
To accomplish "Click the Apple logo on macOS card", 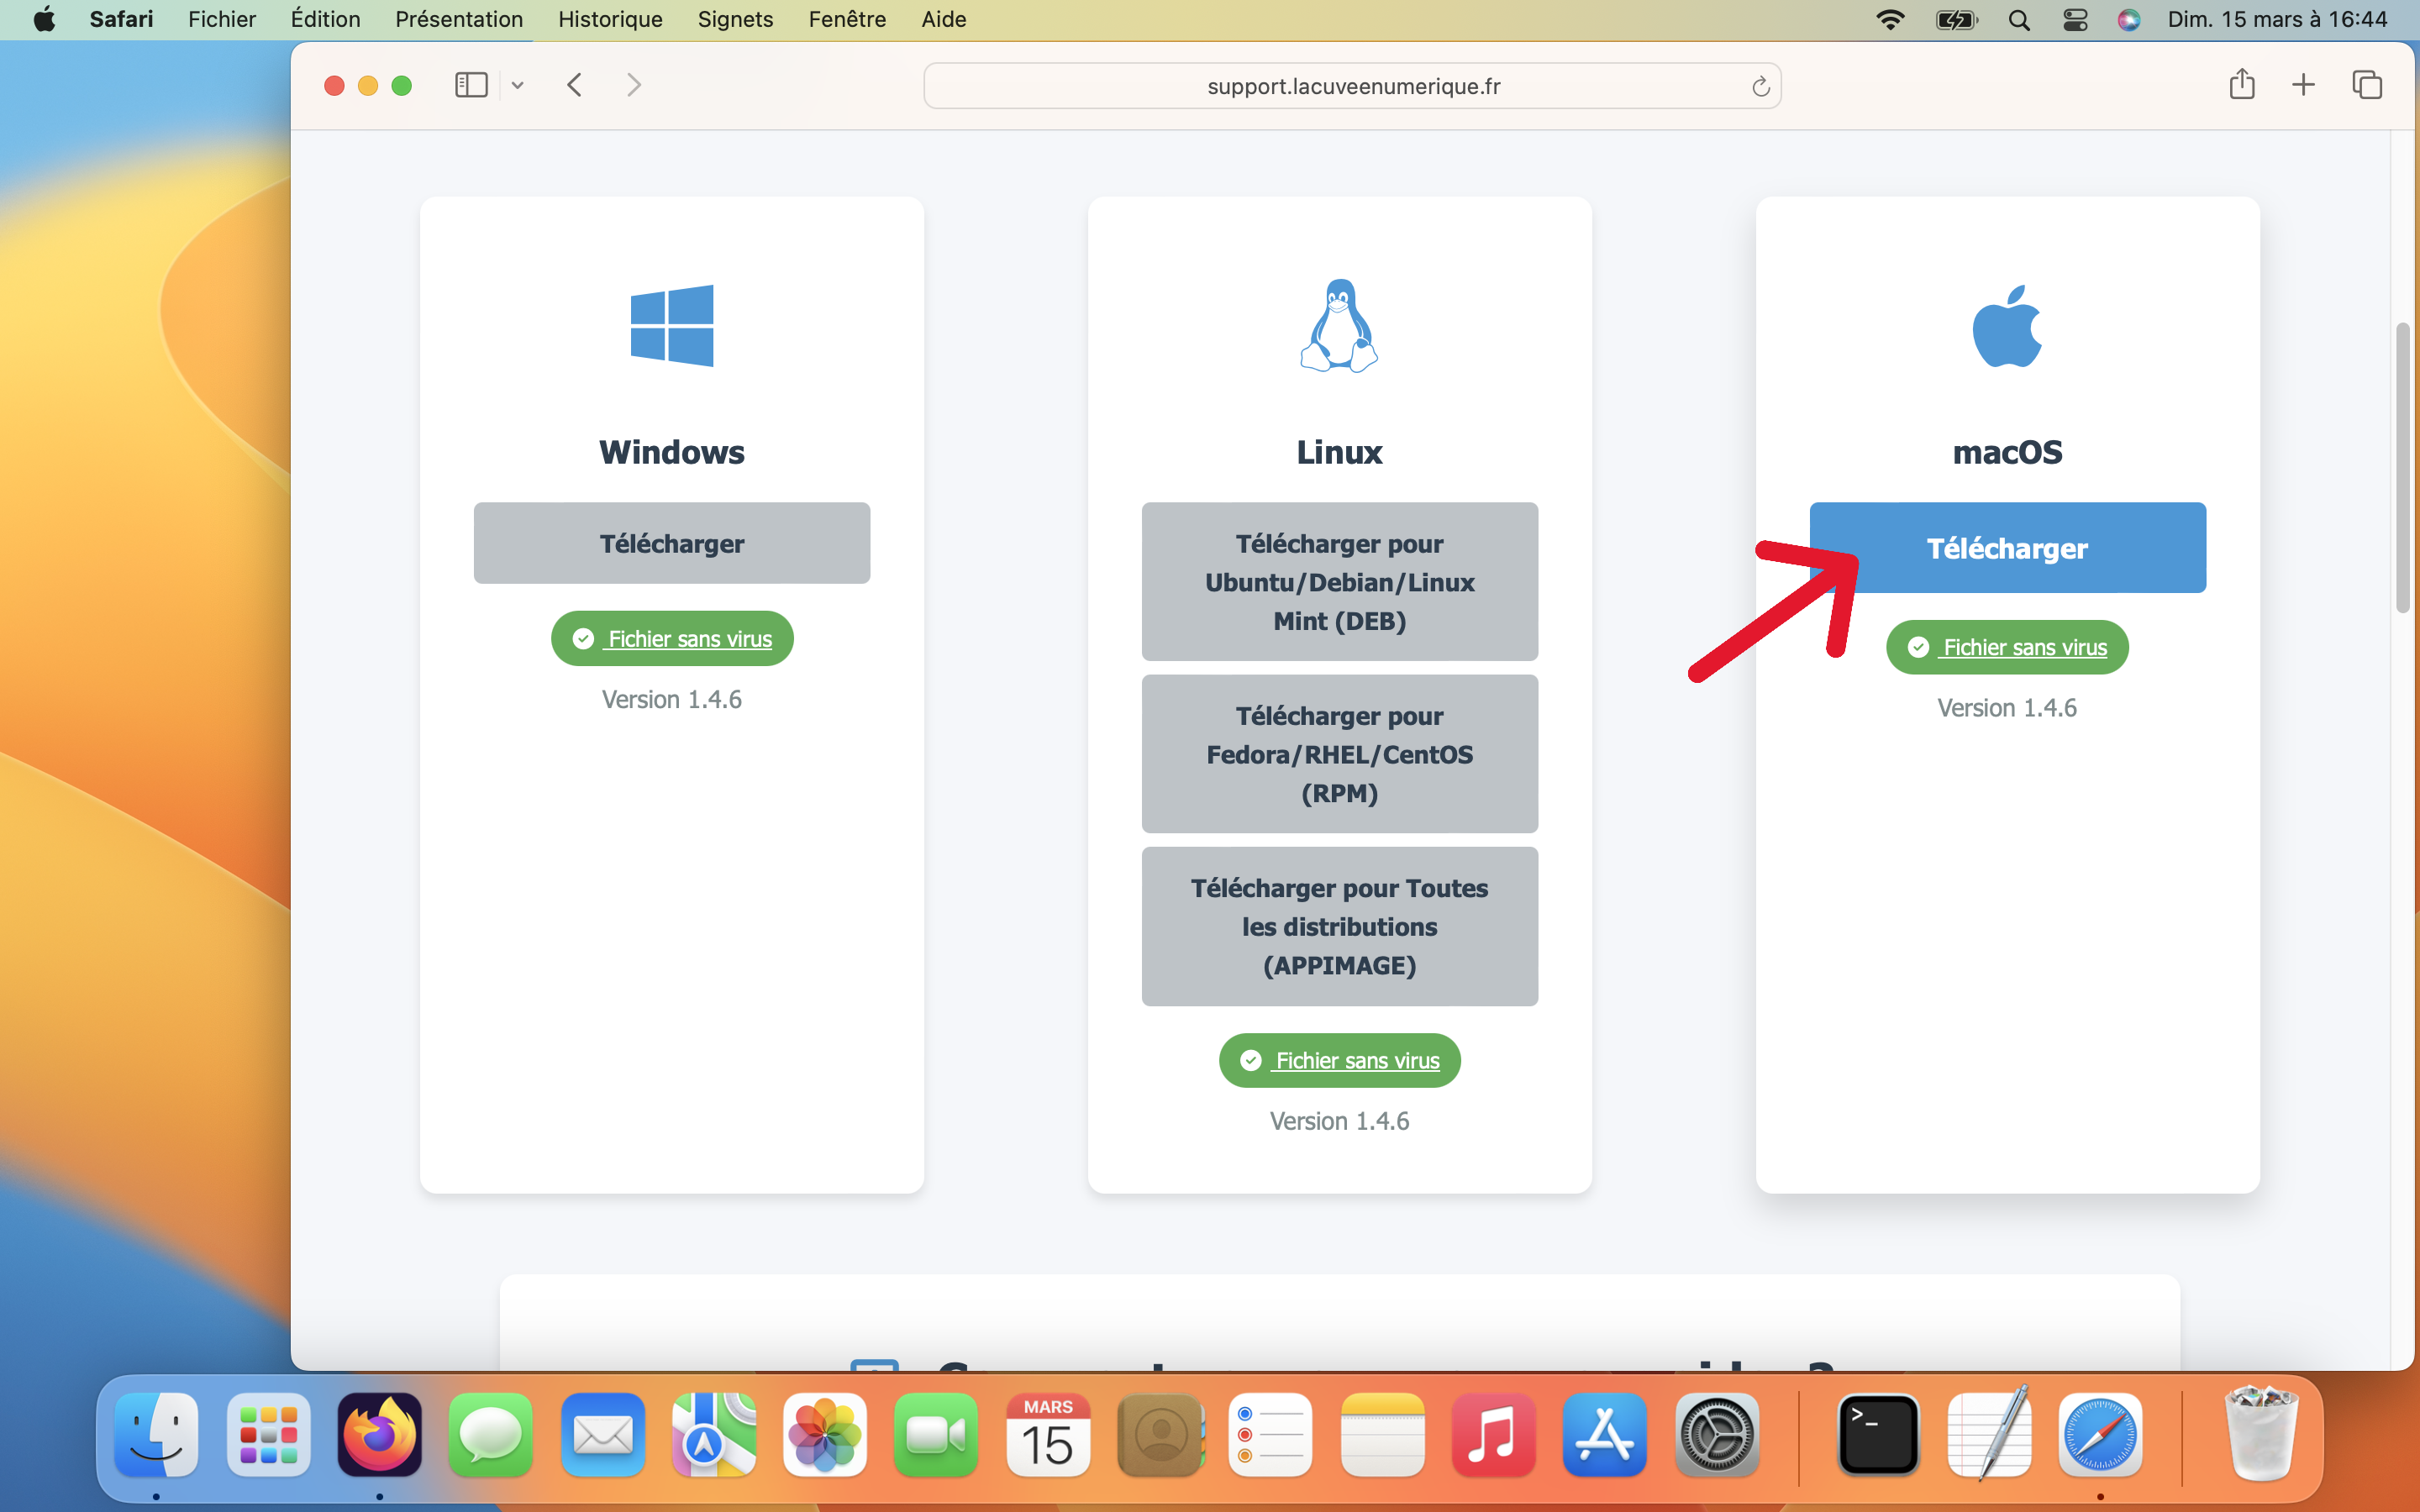I will tap(2007, 326).
